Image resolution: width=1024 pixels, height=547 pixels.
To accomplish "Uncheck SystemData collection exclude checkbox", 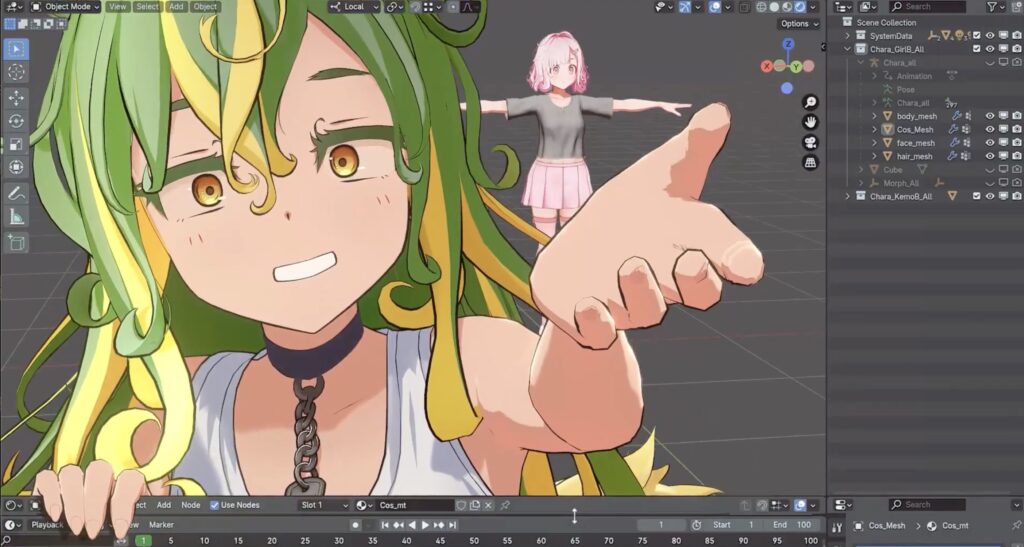I will (x=977, y=35).
